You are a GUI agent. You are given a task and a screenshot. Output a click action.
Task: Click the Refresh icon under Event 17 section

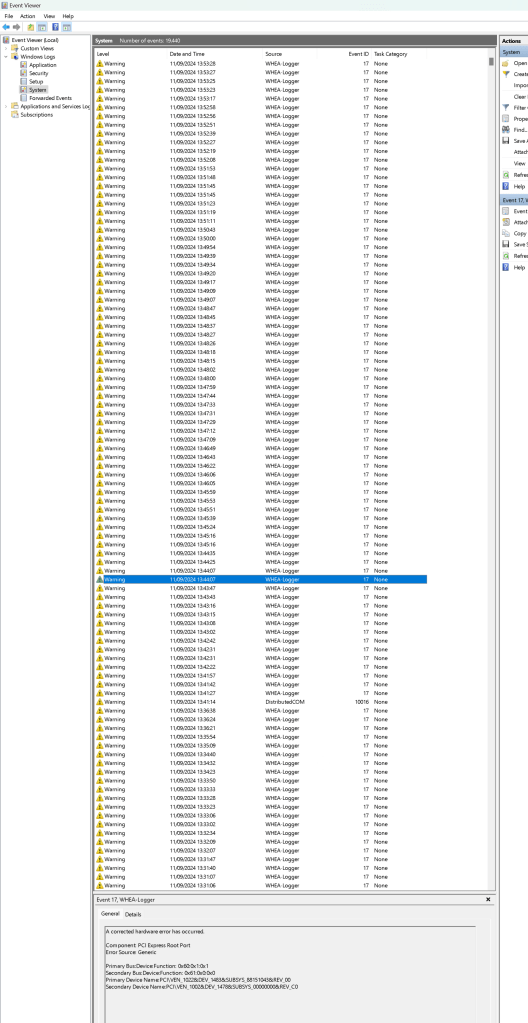click(505, 256)
